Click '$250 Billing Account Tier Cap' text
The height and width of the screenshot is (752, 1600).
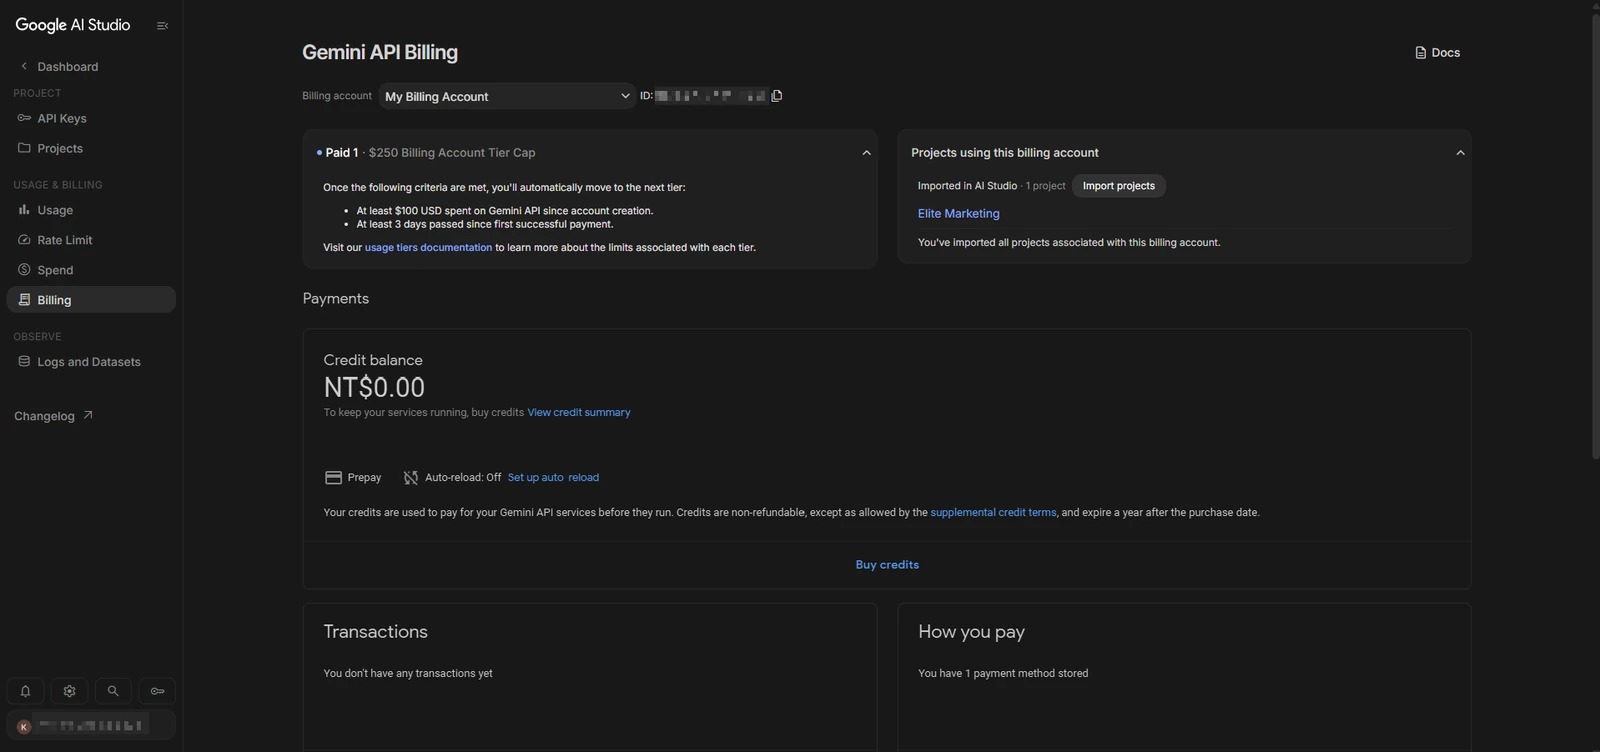[452, 153]
